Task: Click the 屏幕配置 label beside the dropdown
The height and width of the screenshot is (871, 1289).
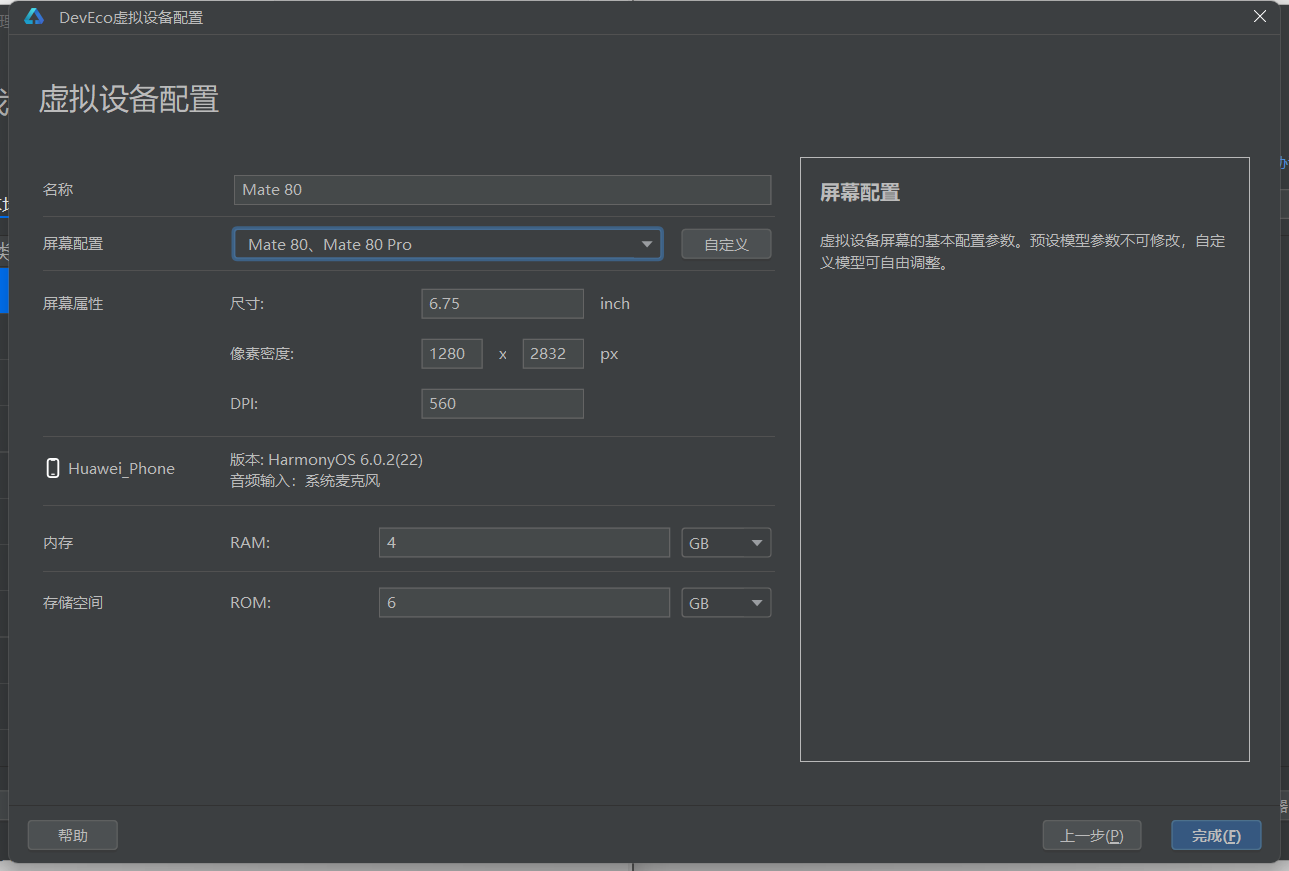Action: pyautogui.click(x=73, y=244)
